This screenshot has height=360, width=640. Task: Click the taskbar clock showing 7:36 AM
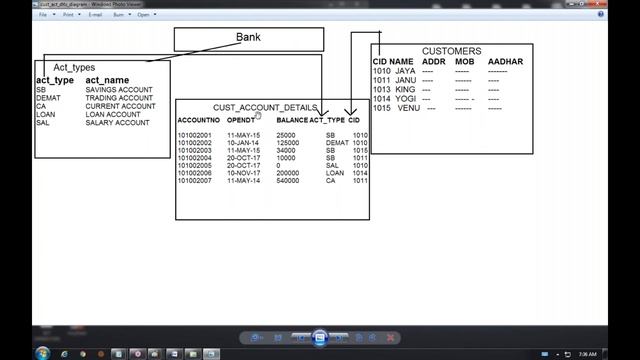587,354
